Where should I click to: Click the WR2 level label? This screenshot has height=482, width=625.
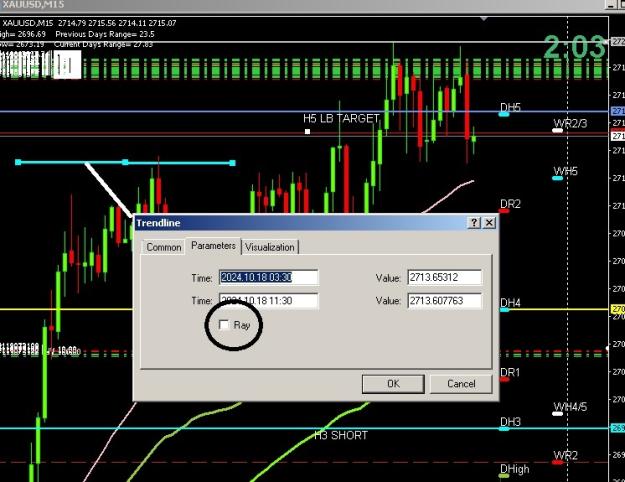566,455
